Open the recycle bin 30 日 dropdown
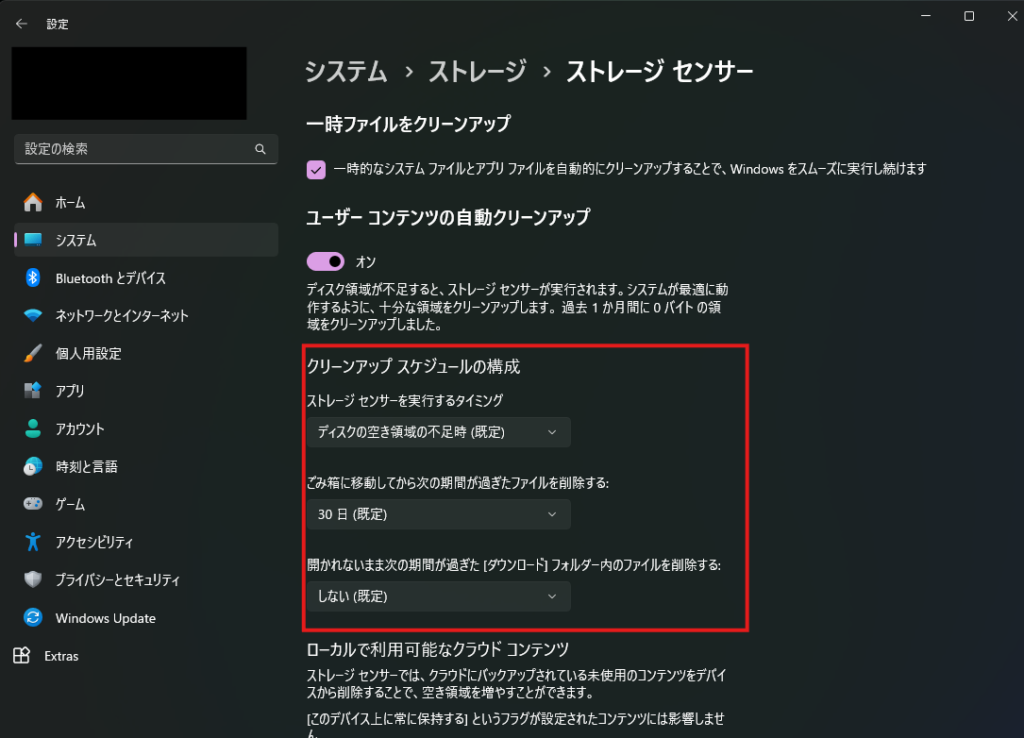Viewport: 1024px width, 738px height. click(438, 514)
